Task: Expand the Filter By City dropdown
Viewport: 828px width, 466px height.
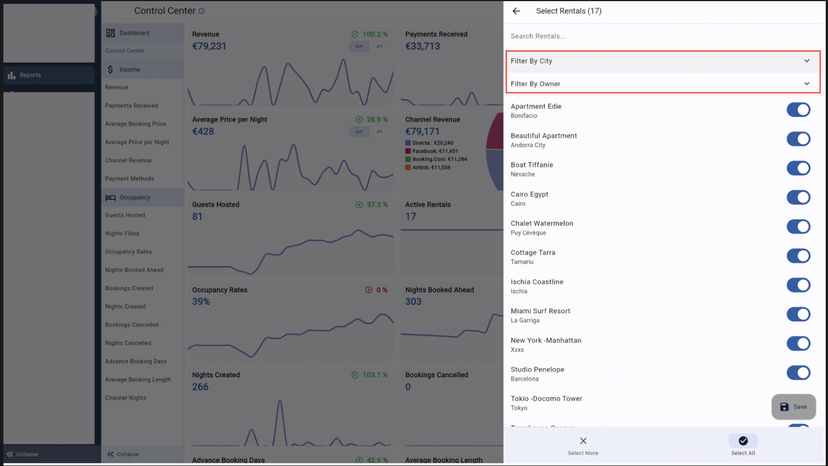Action: (x=662, y=61)
